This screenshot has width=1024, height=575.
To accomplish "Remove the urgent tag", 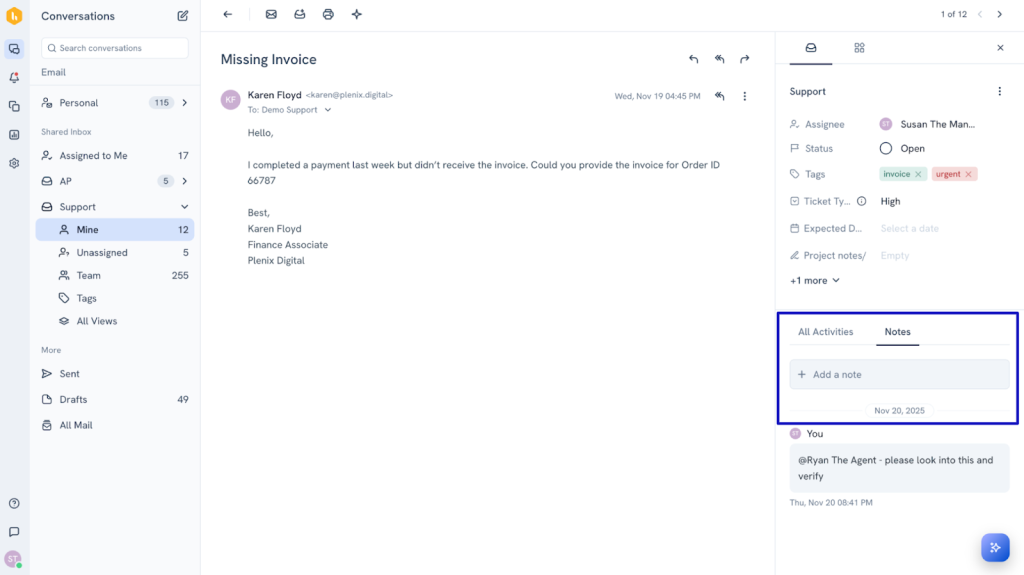I will pyautogui.click(x=968, y=174).
